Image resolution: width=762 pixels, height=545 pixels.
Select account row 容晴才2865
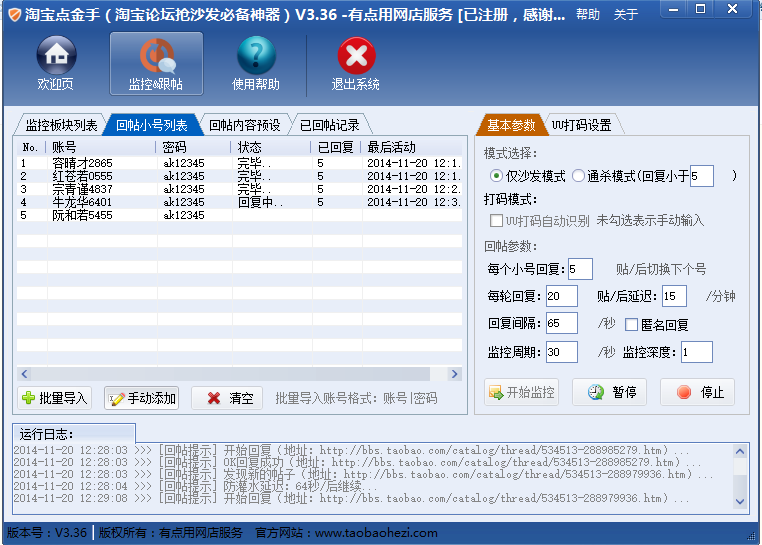tap(240, 163)
